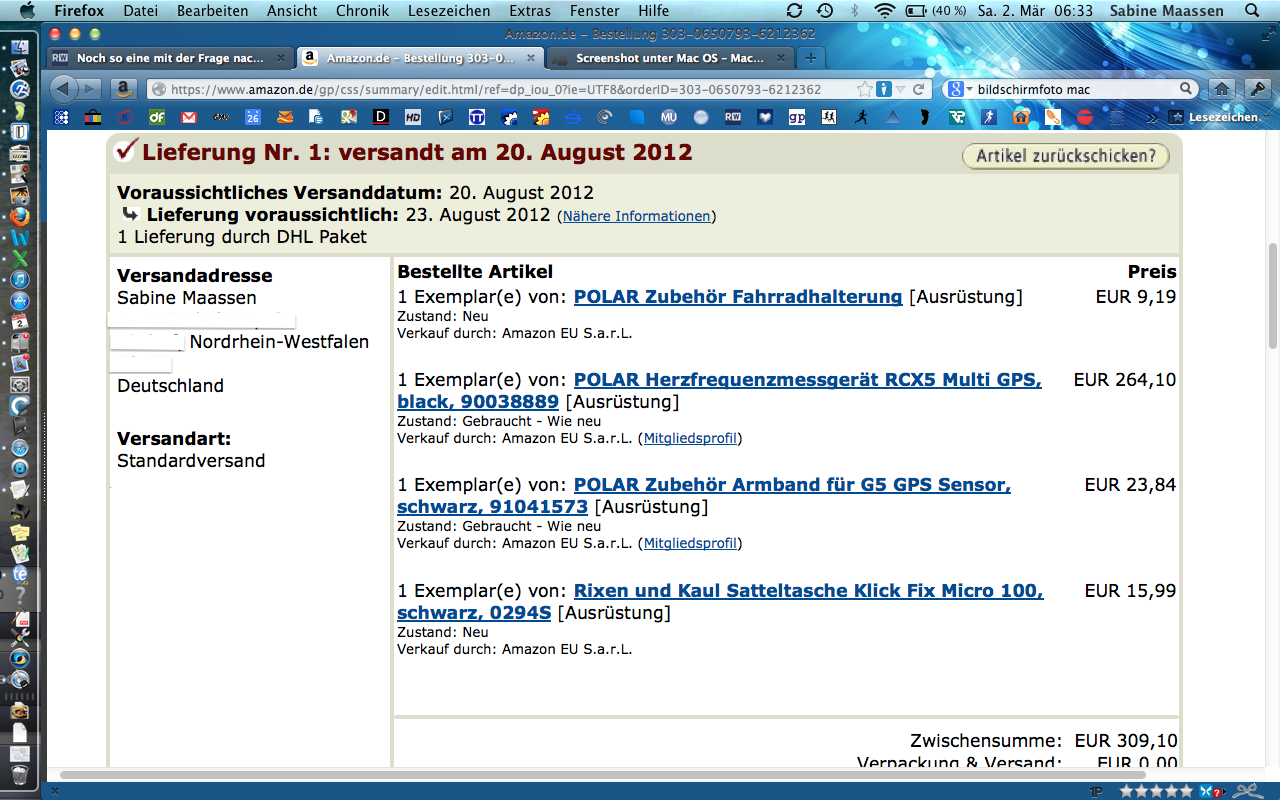Screen dimensions: 1280x800
Task: Open the POLAR Zubehör Fahrradhalterung link
Action: [737, 297]
